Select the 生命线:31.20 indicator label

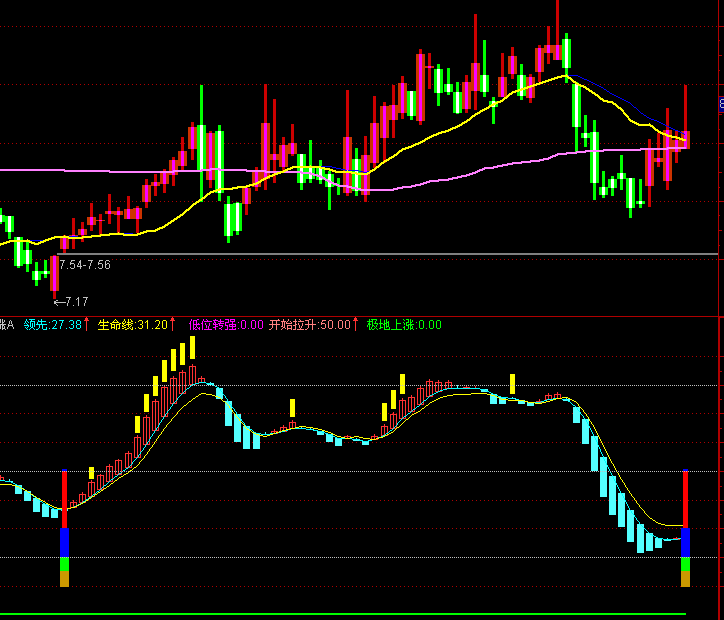133,325
